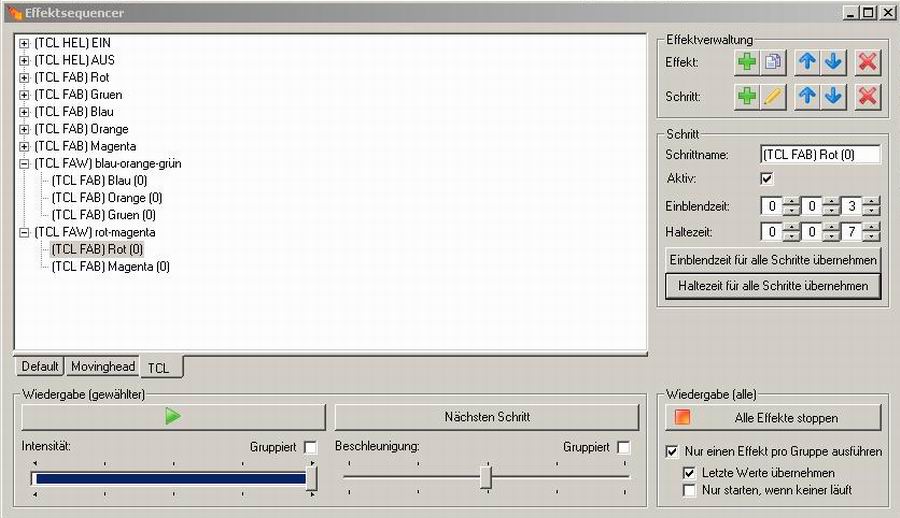Switch to the Movinghead tab
This screenshot has width=900, height=518.
[103, 367]
